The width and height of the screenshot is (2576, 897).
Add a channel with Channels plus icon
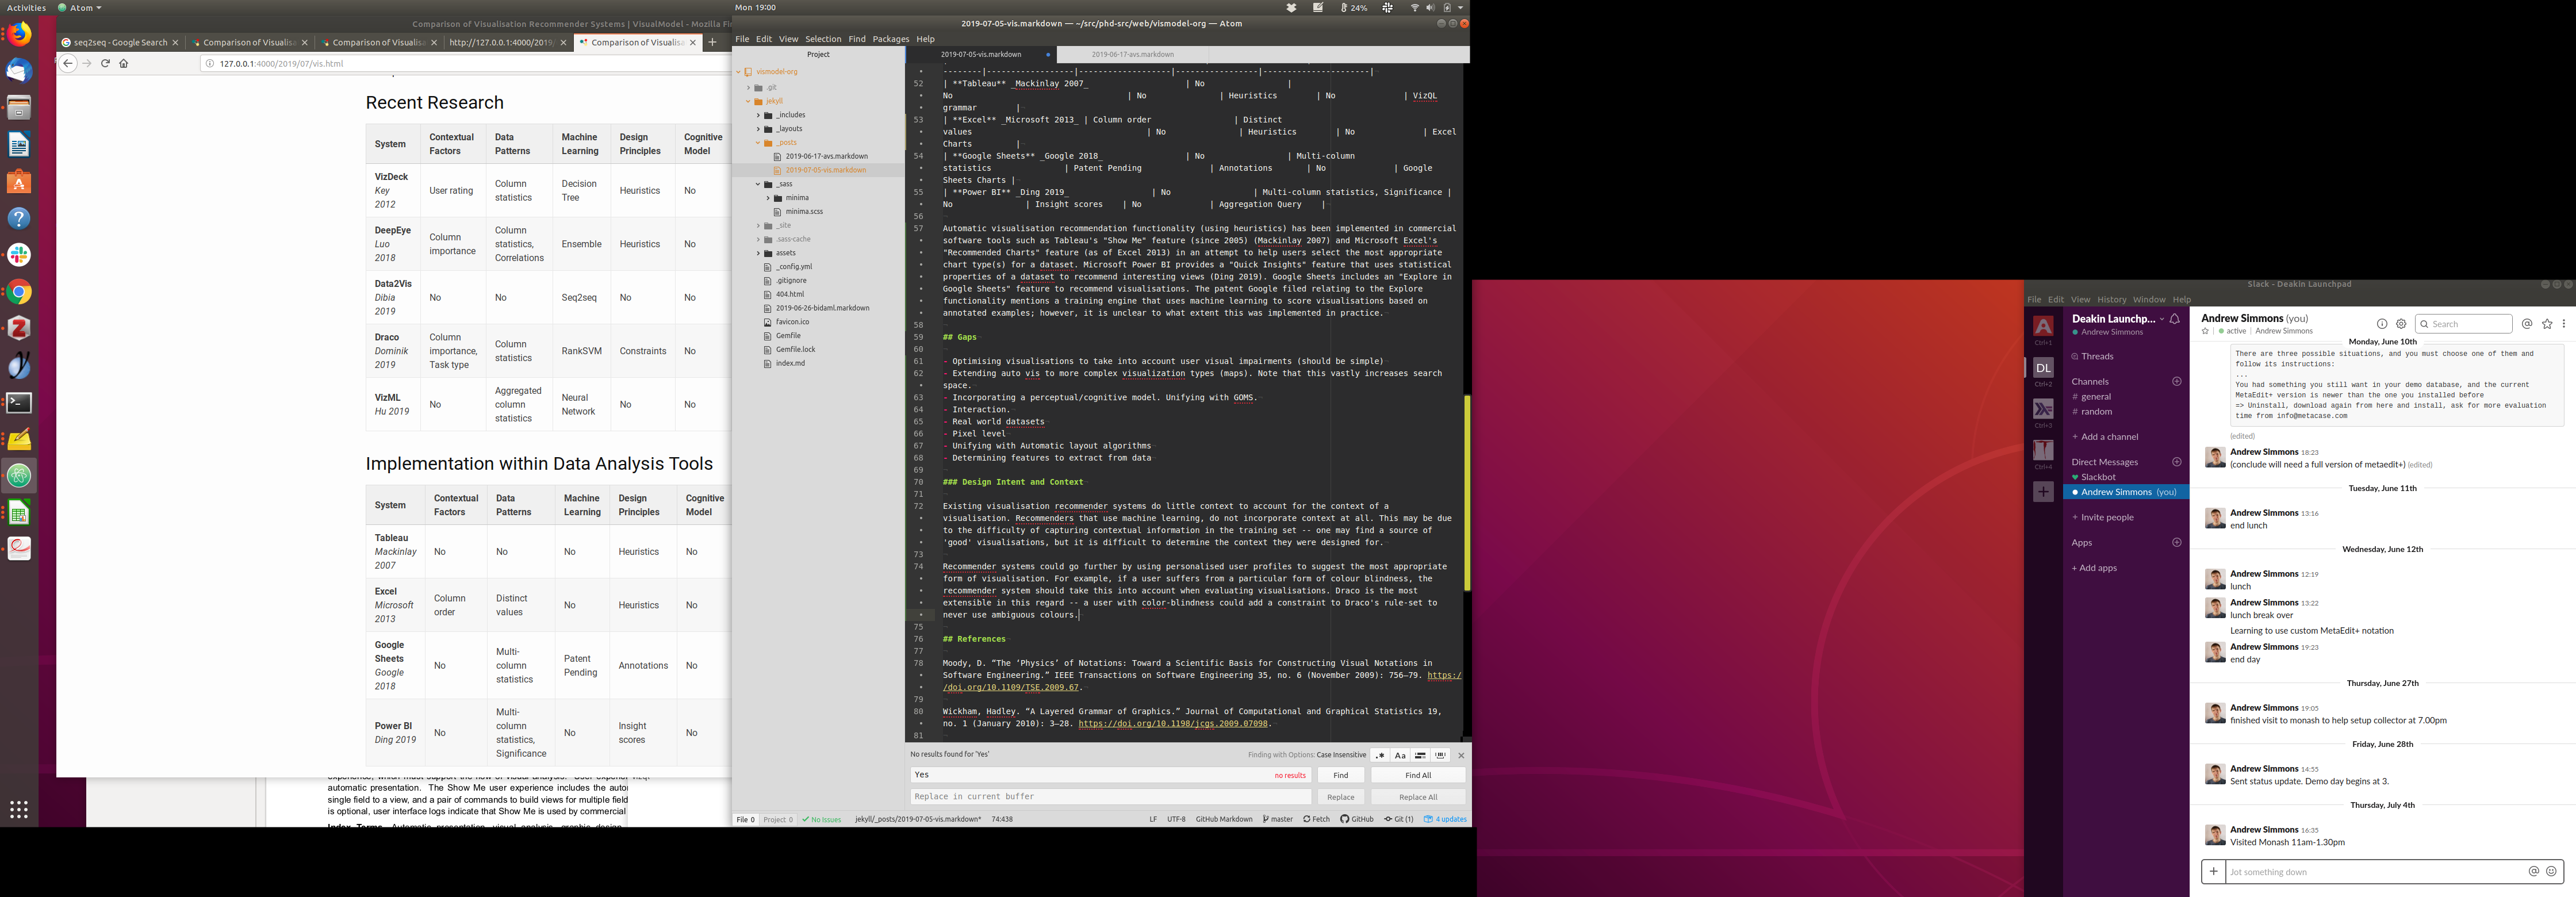coord(2177,381)
